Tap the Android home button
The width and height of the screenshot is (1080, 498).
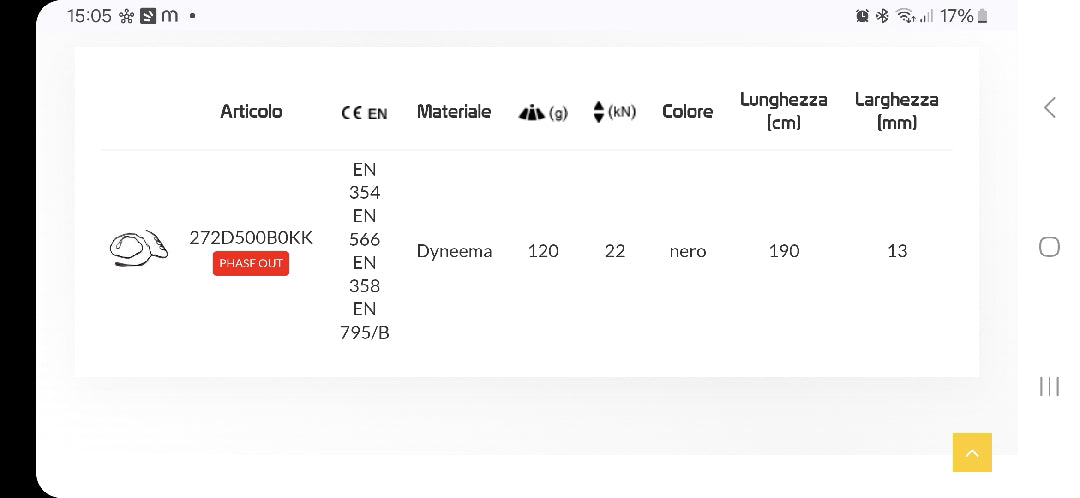(x=1049, y=247)
